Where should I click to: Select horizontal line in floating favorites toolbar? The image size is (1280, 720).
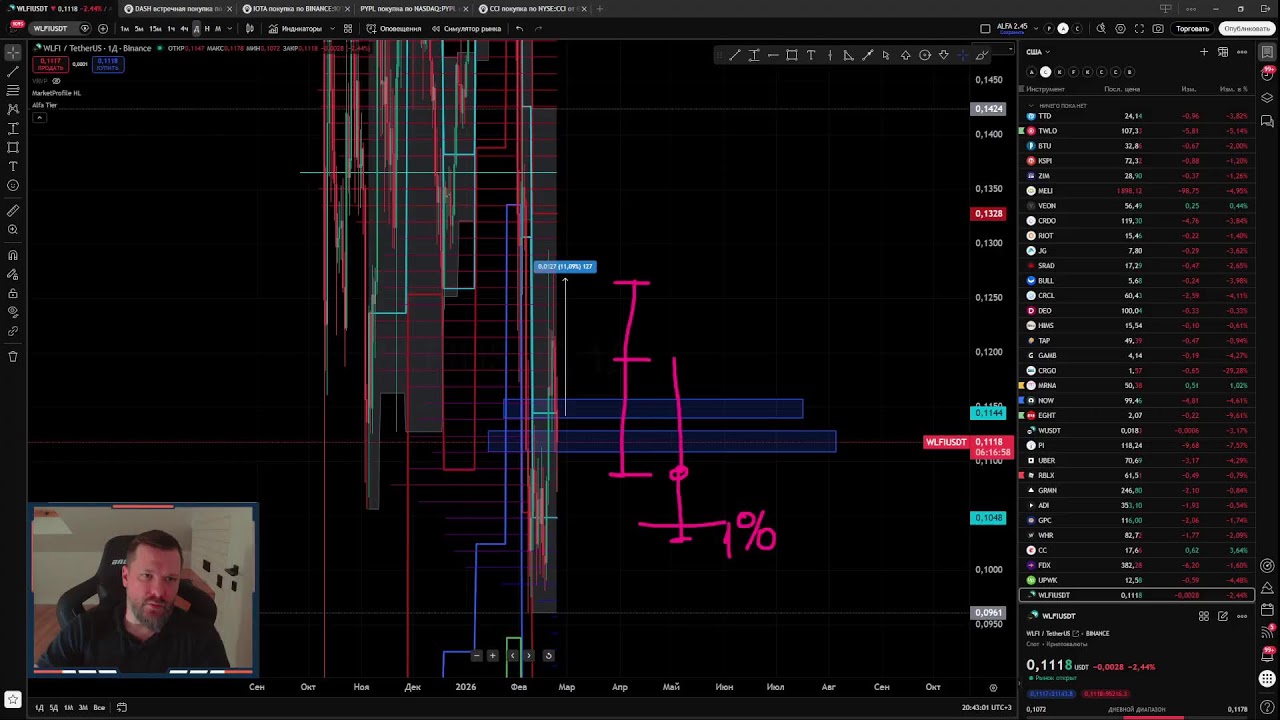(773, 55)
